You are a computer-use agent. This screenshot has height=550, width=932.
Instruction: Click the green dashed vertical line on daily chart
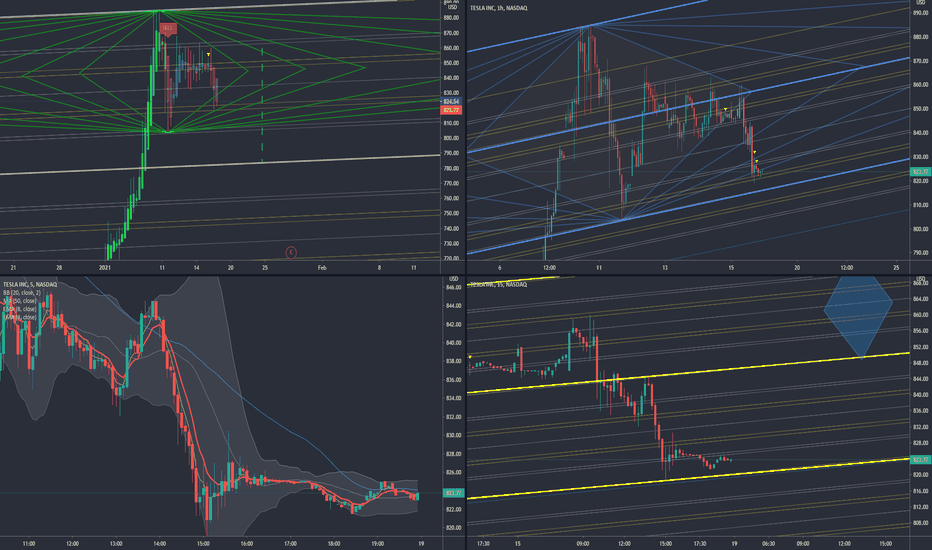pyautogui.click(x=262, y=105)
